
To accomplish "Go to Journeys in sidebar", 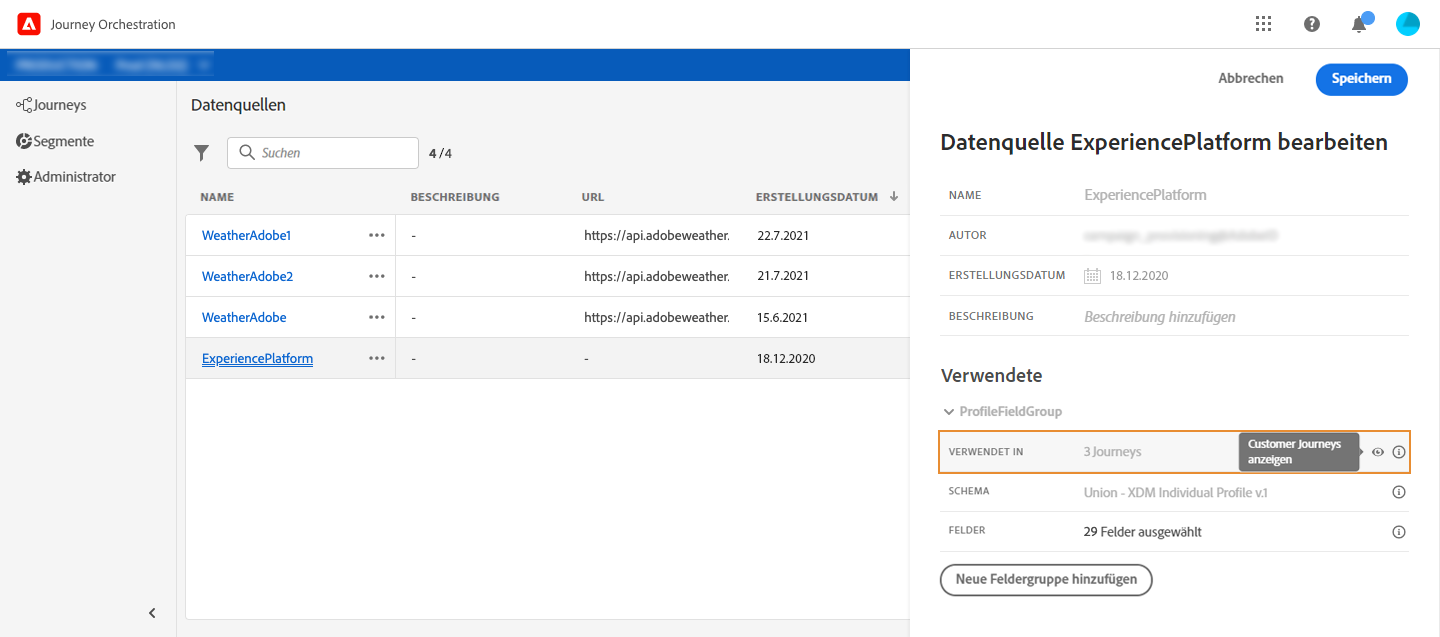I will point(52,105).
